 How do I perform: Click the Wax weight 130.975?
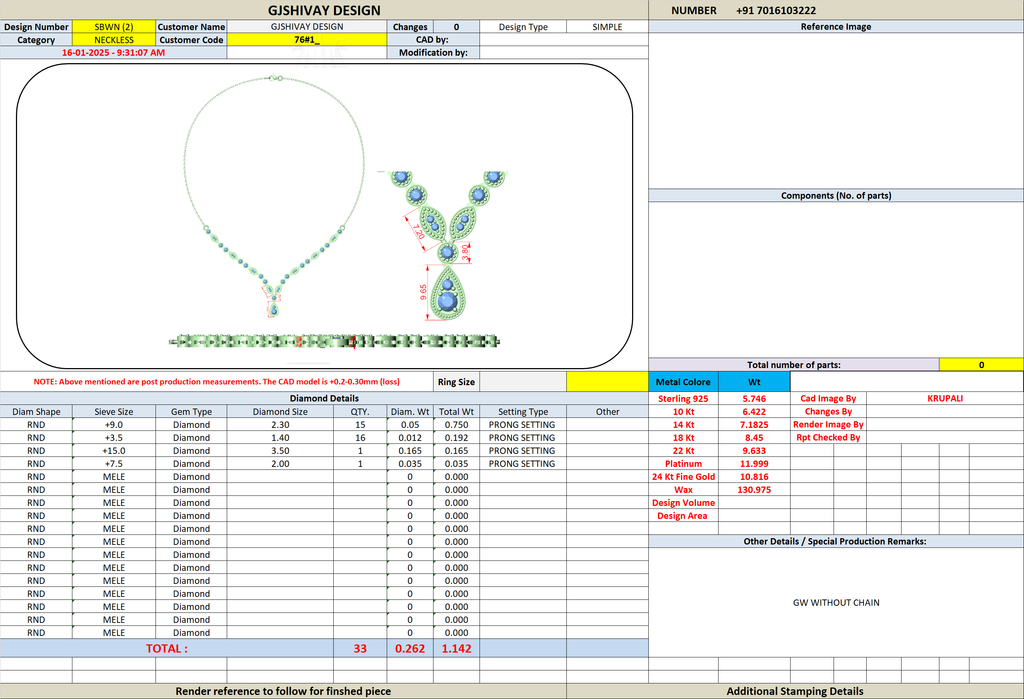tap(754, 490)
